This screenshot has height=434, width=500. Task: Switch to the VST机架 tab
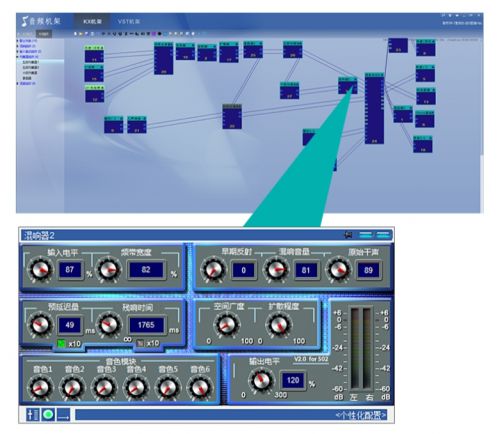click(129, 21)
